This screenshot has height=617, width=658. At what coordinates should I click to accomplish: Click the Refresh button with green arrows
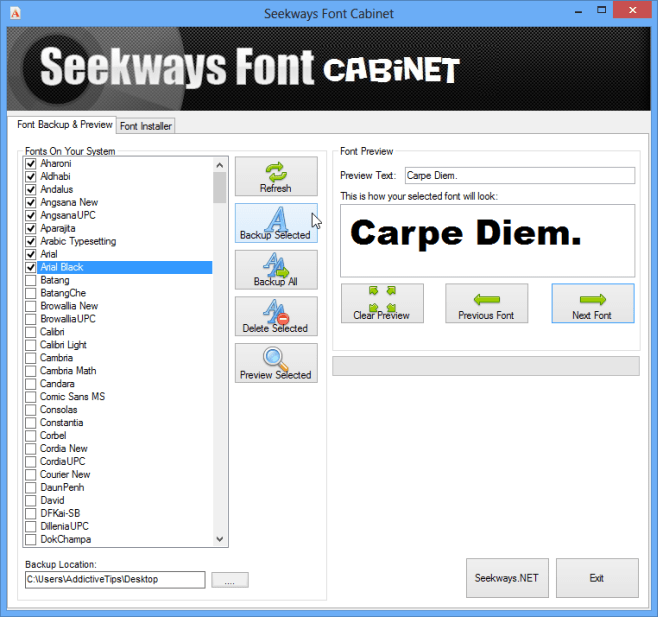coord(276,176)
